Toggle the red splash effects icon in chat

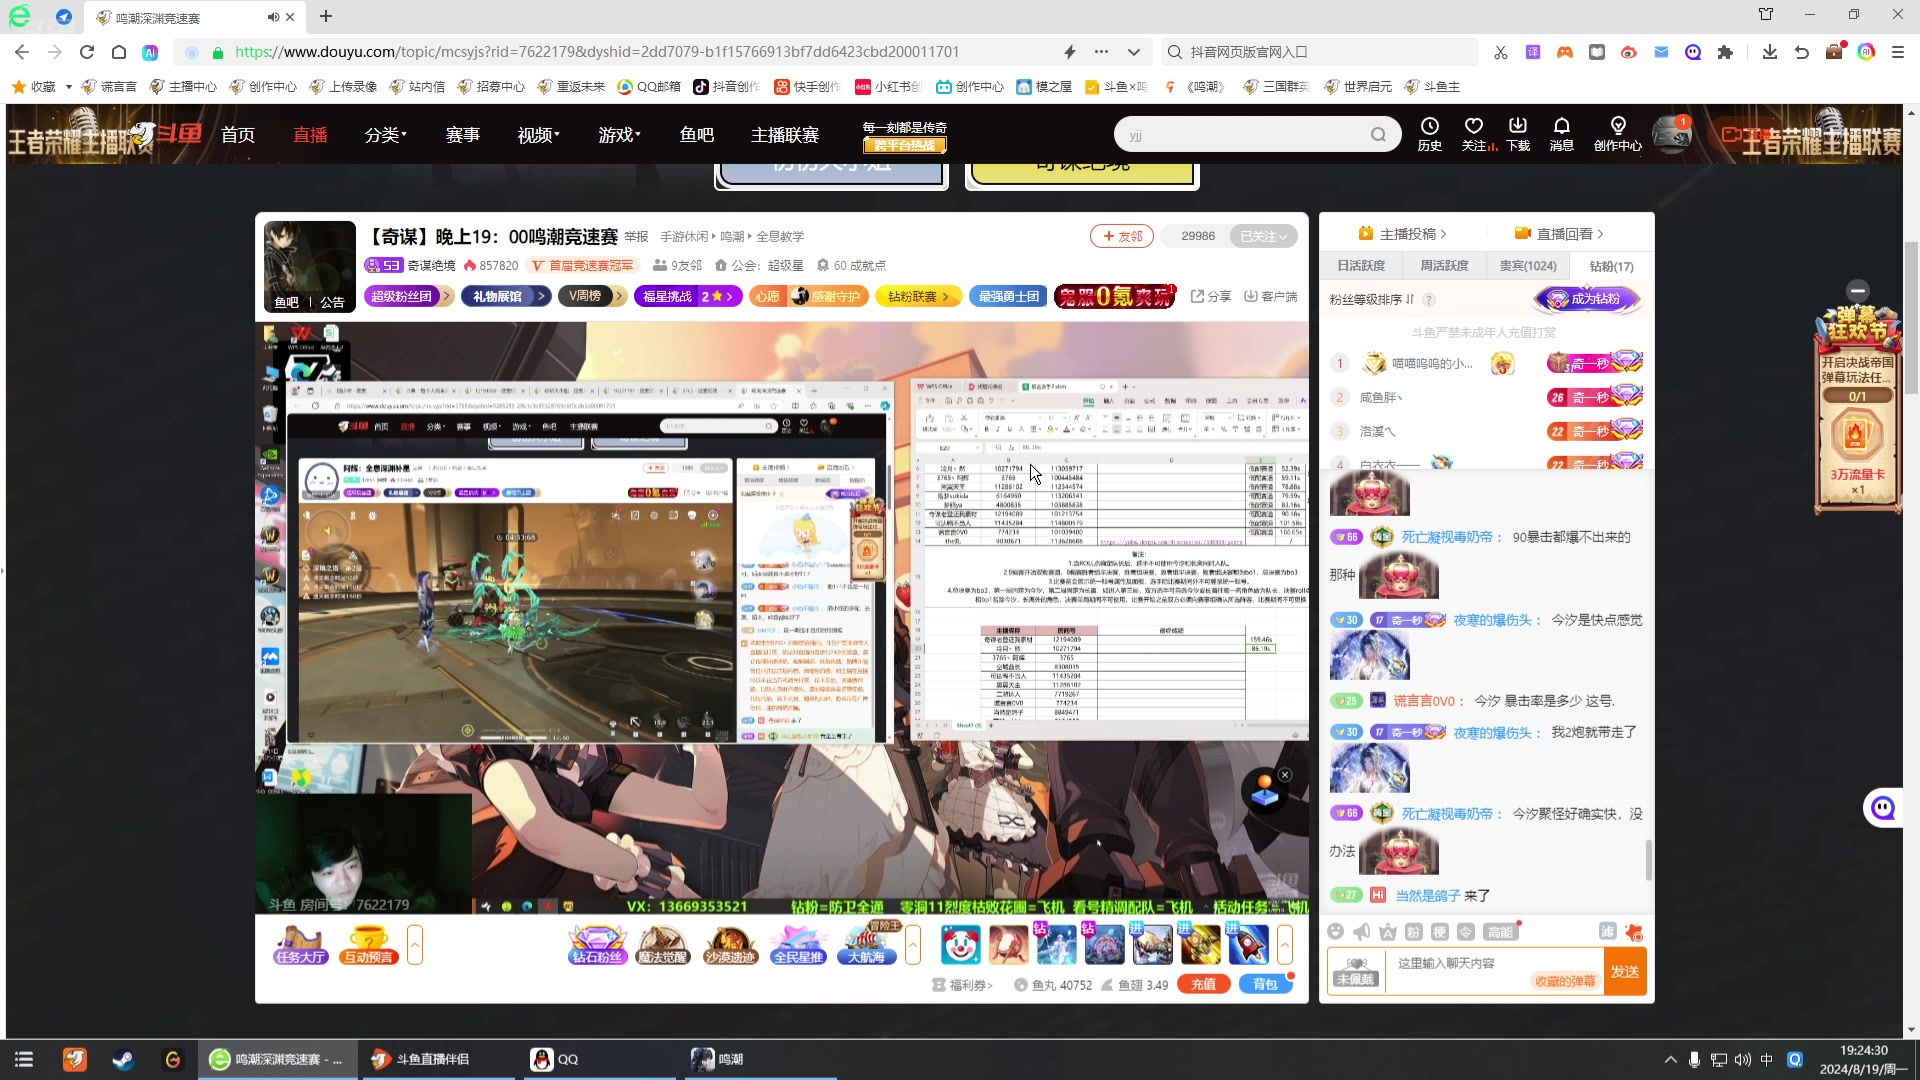tap(1634, 932)
